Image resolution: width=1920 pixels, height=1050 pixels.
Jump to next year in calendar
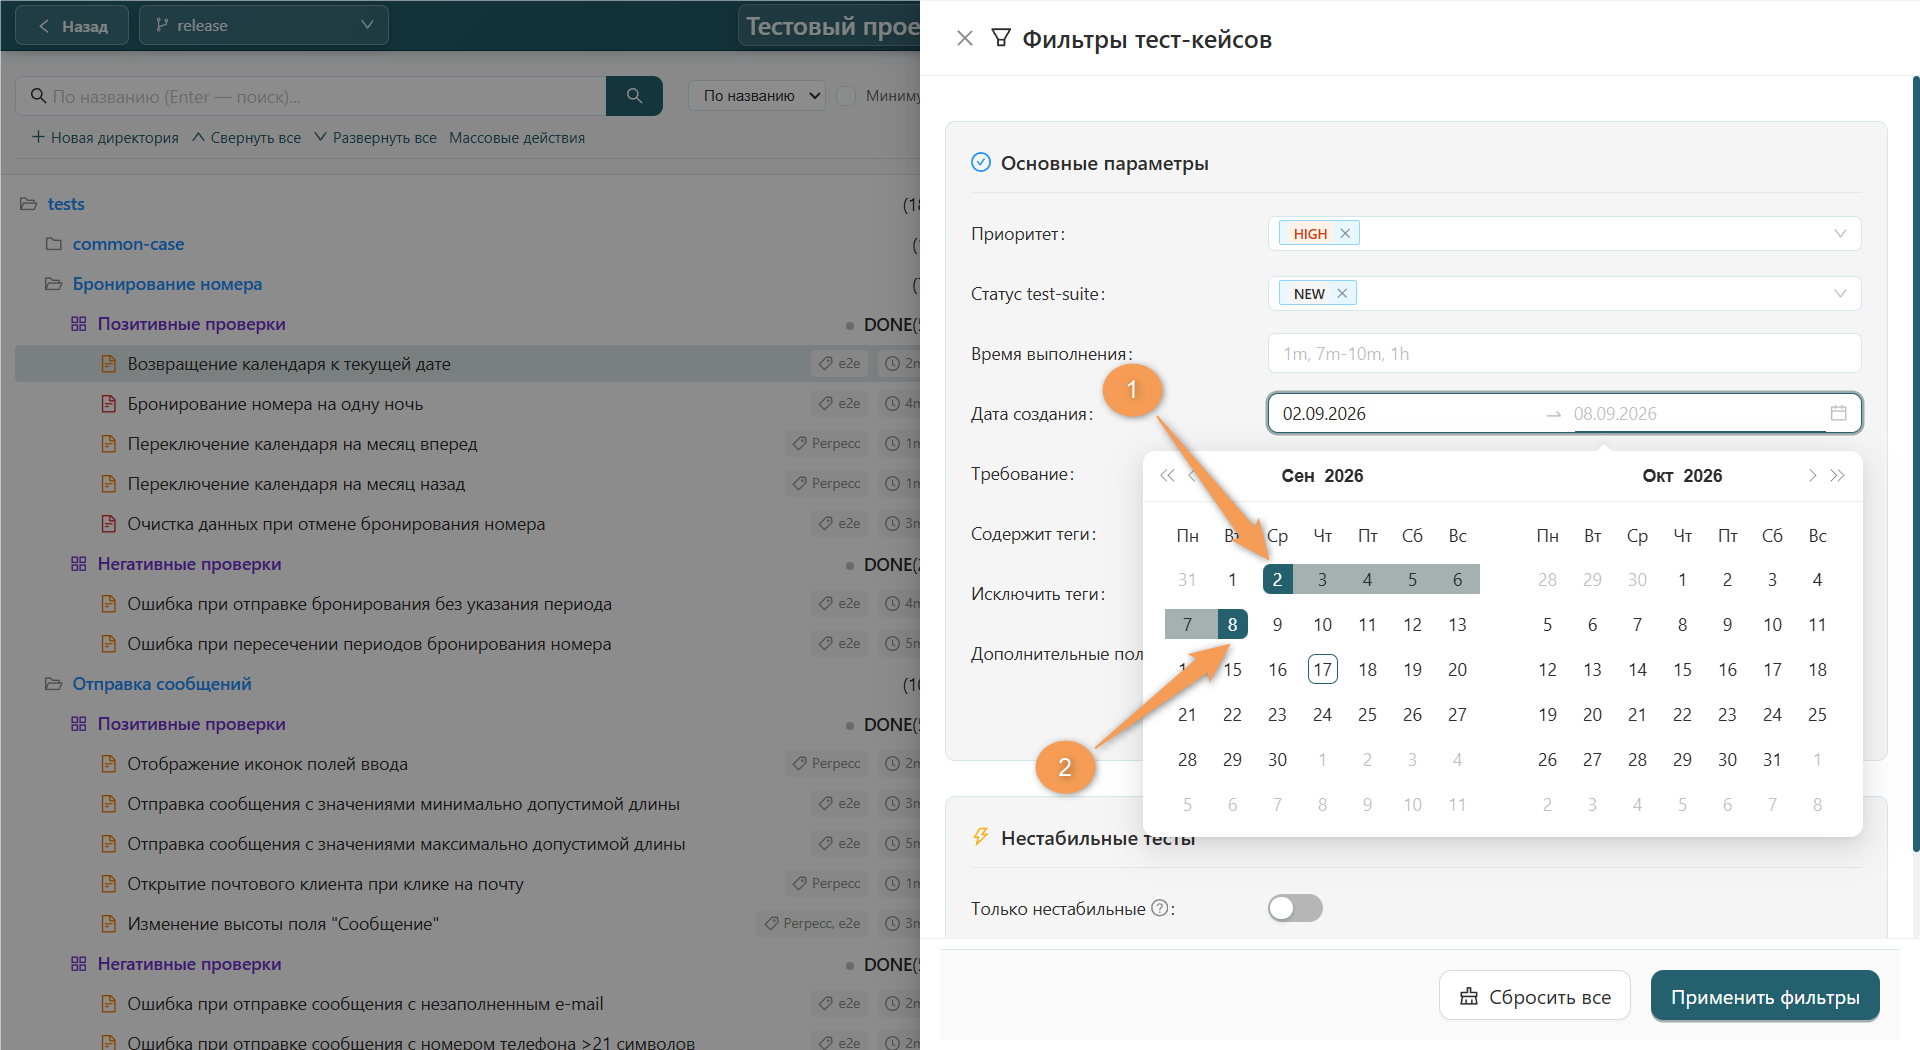point(1837,476)
